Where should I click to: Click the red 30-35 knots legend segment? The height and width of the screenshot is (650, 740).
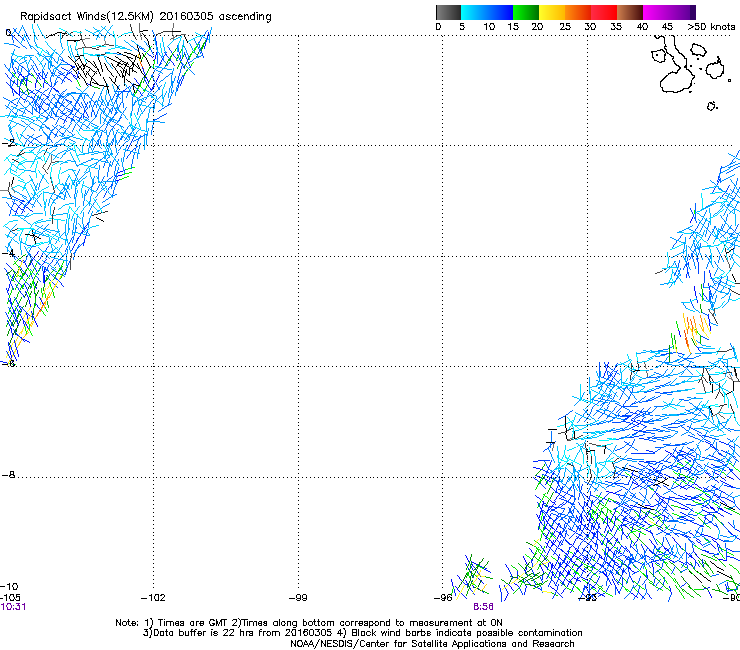[x=604, y=12]
